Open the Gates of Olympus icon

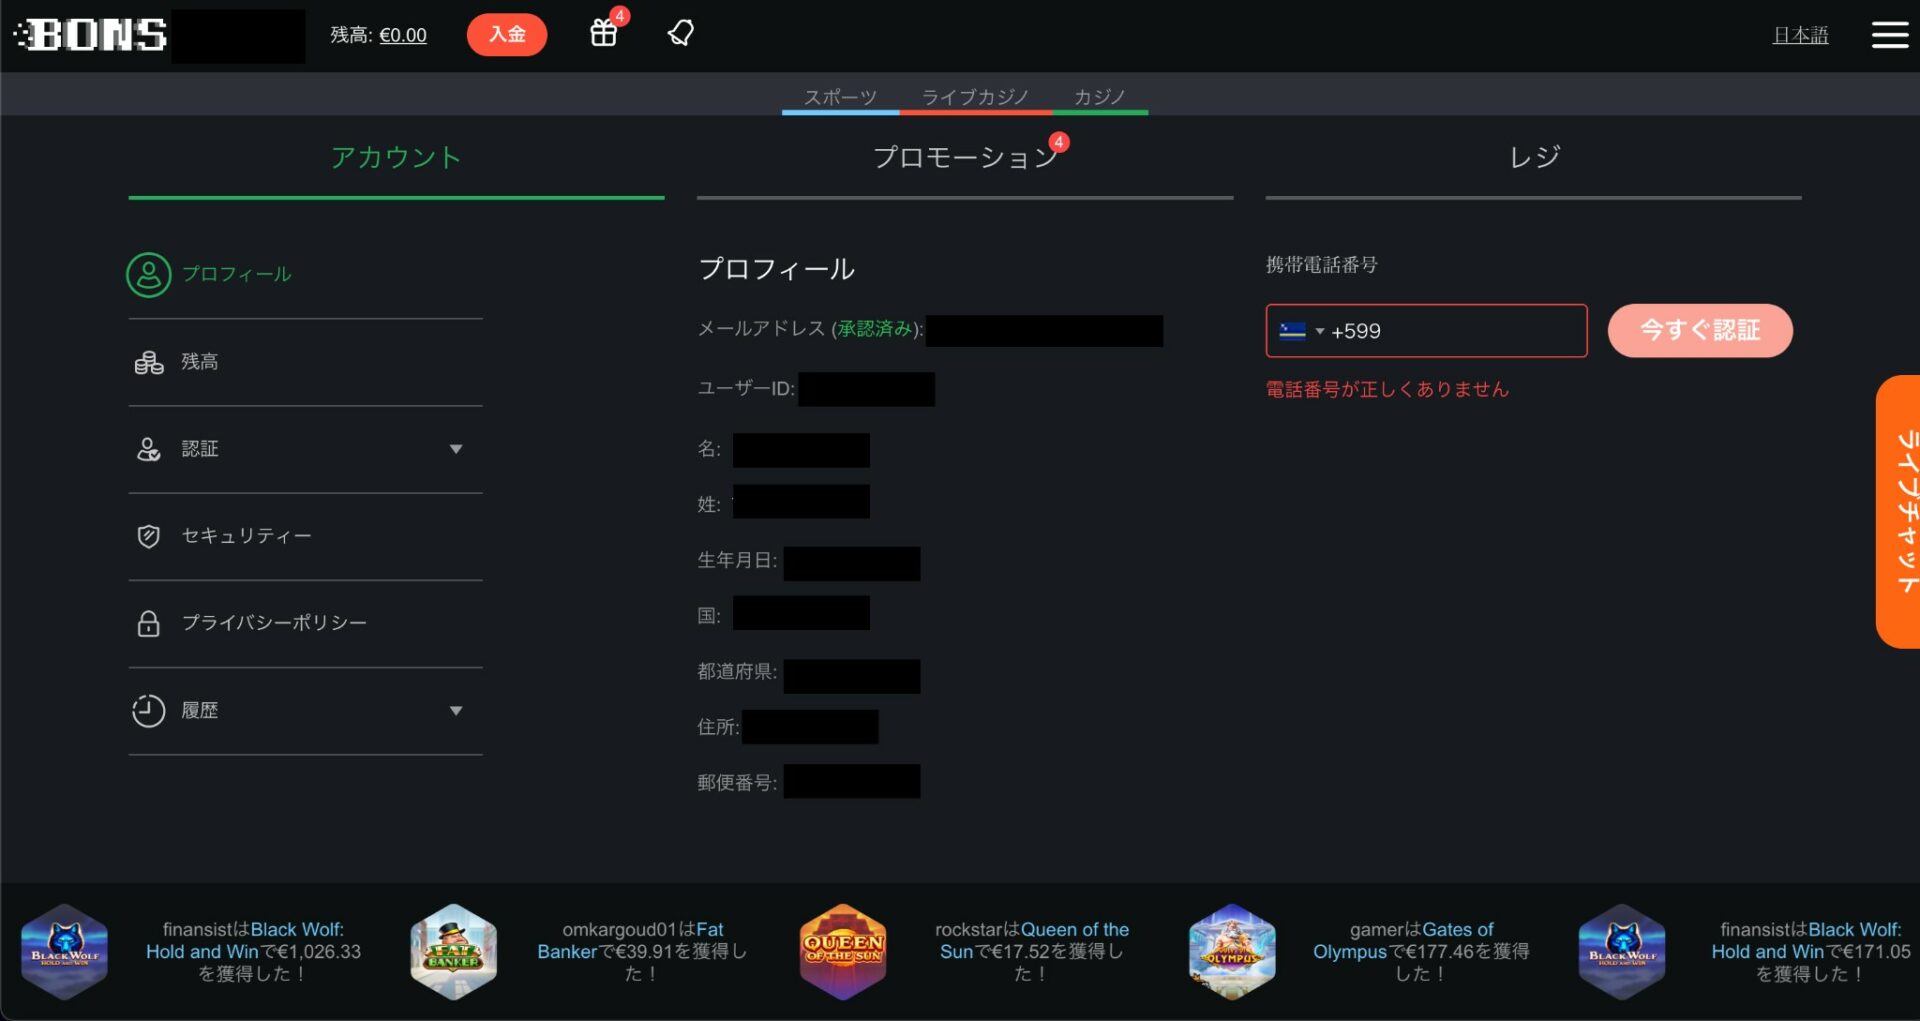click(1232, 951)
